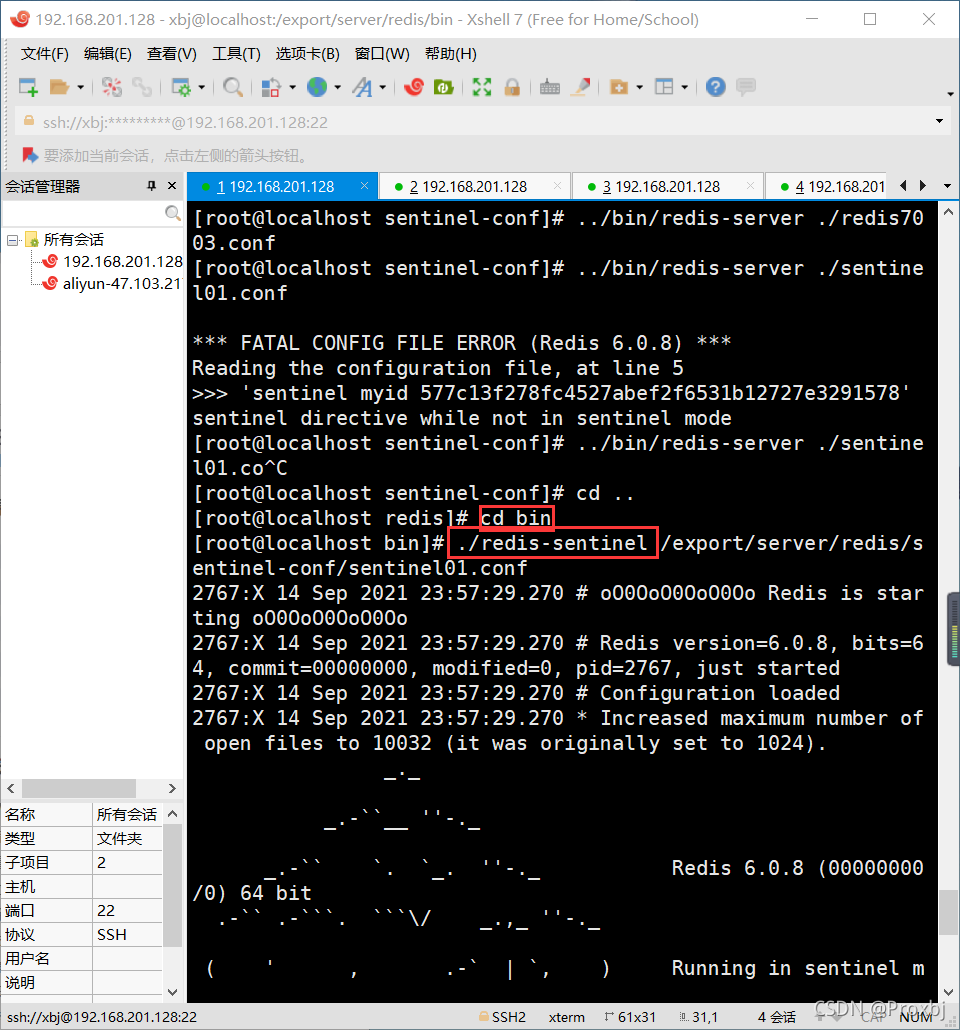Select the aliyun-47.103.21 session in tree
This screenshot has width=960, height=1030.
point(122,284)
